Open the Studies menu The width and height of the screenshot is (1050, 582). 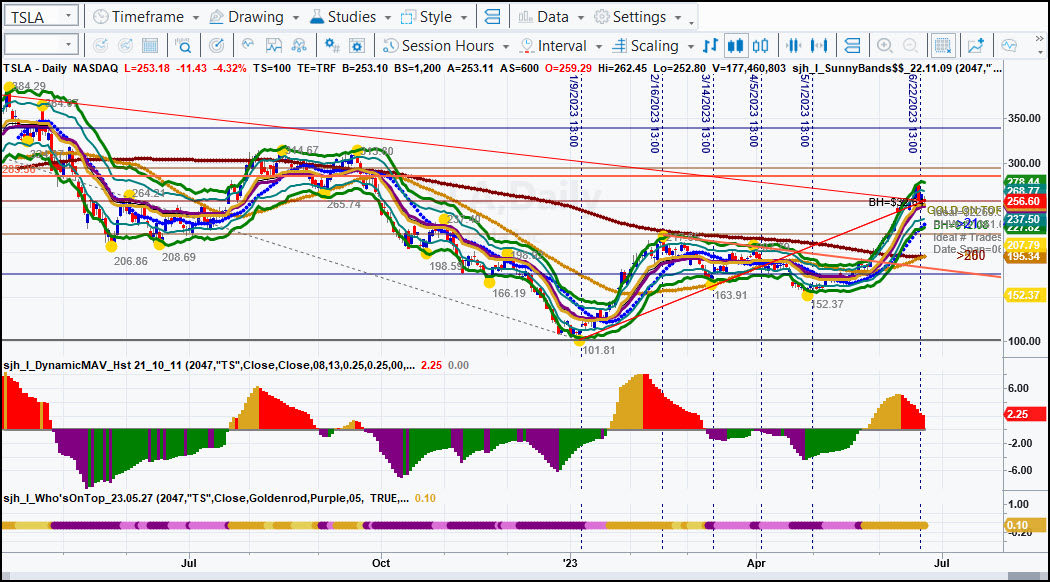350,17
